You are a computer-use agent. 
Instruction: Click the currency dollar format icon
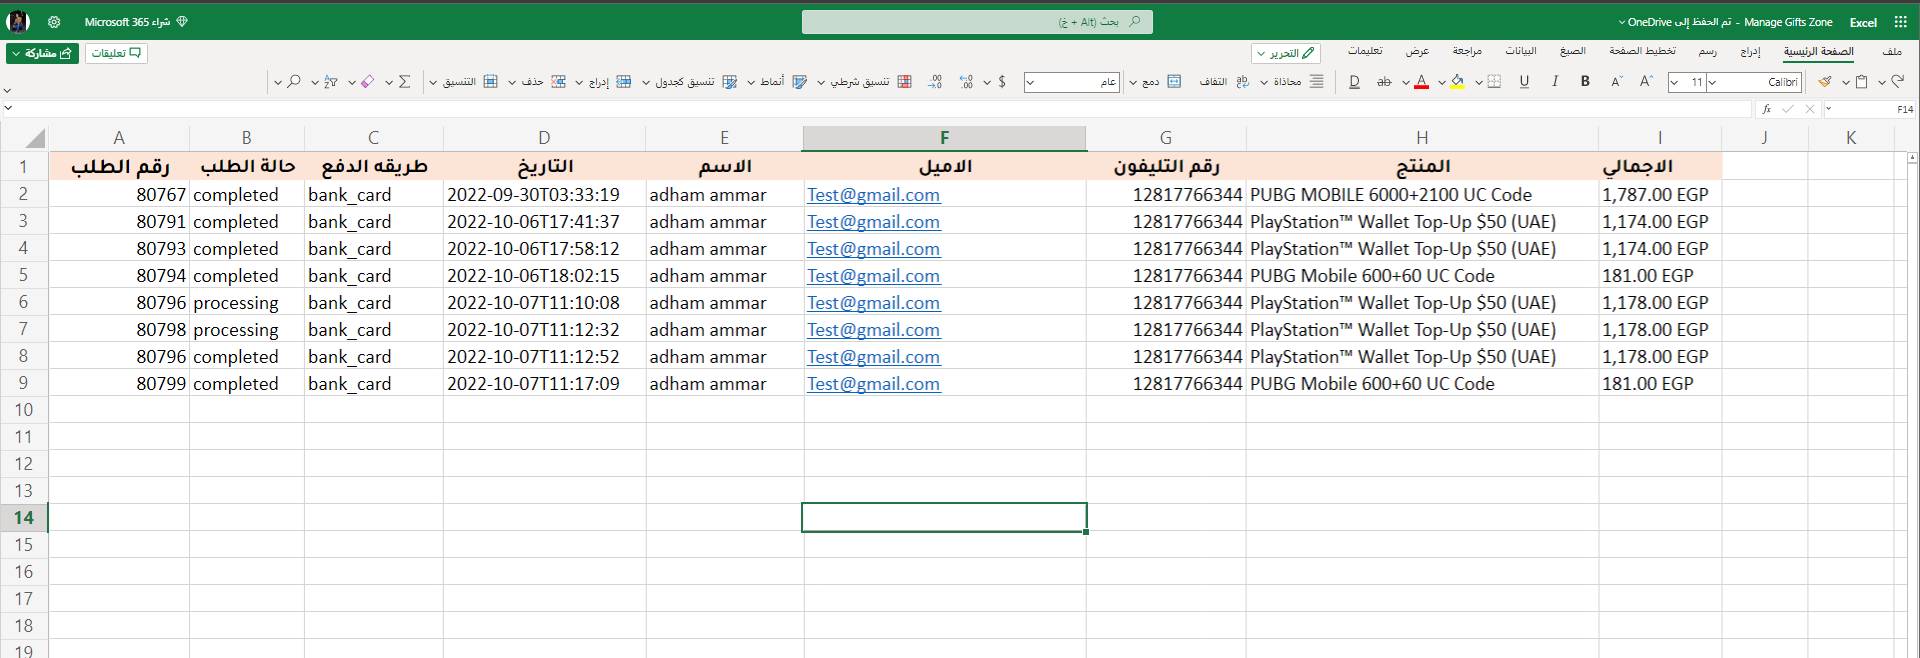tap(1002, 82)
